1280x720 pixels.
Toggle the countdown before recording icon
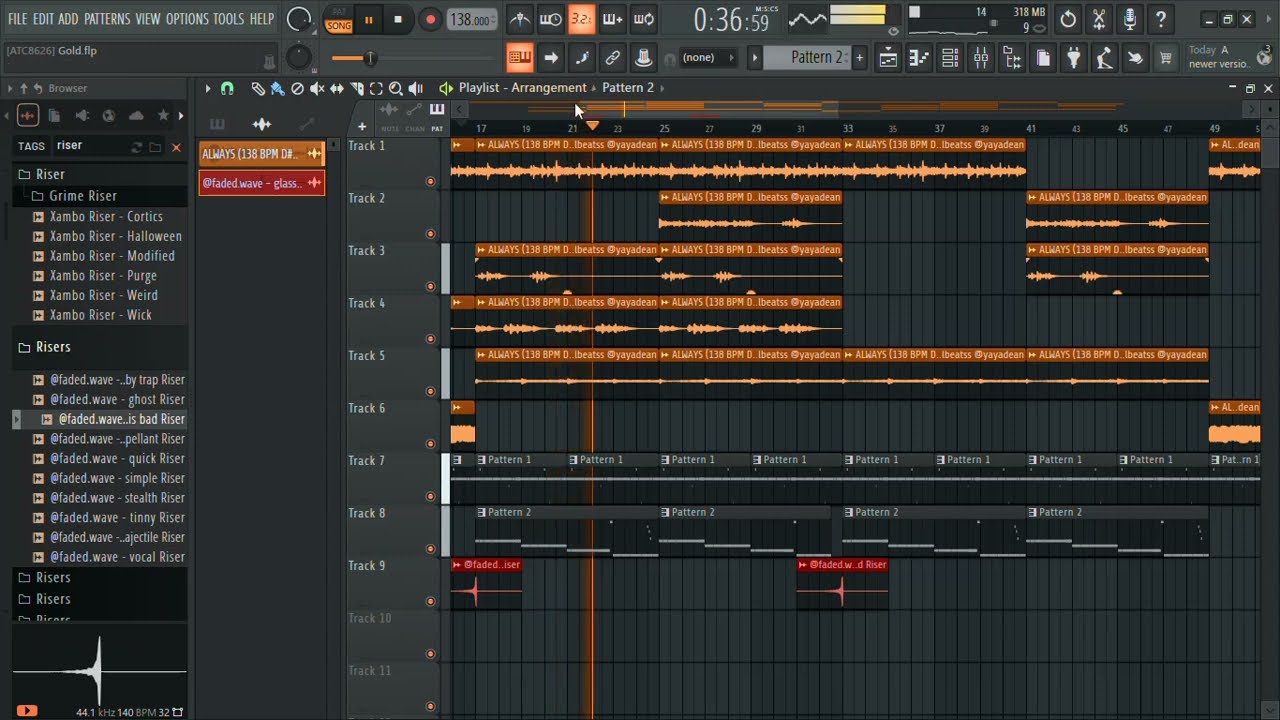click(581, 19)
